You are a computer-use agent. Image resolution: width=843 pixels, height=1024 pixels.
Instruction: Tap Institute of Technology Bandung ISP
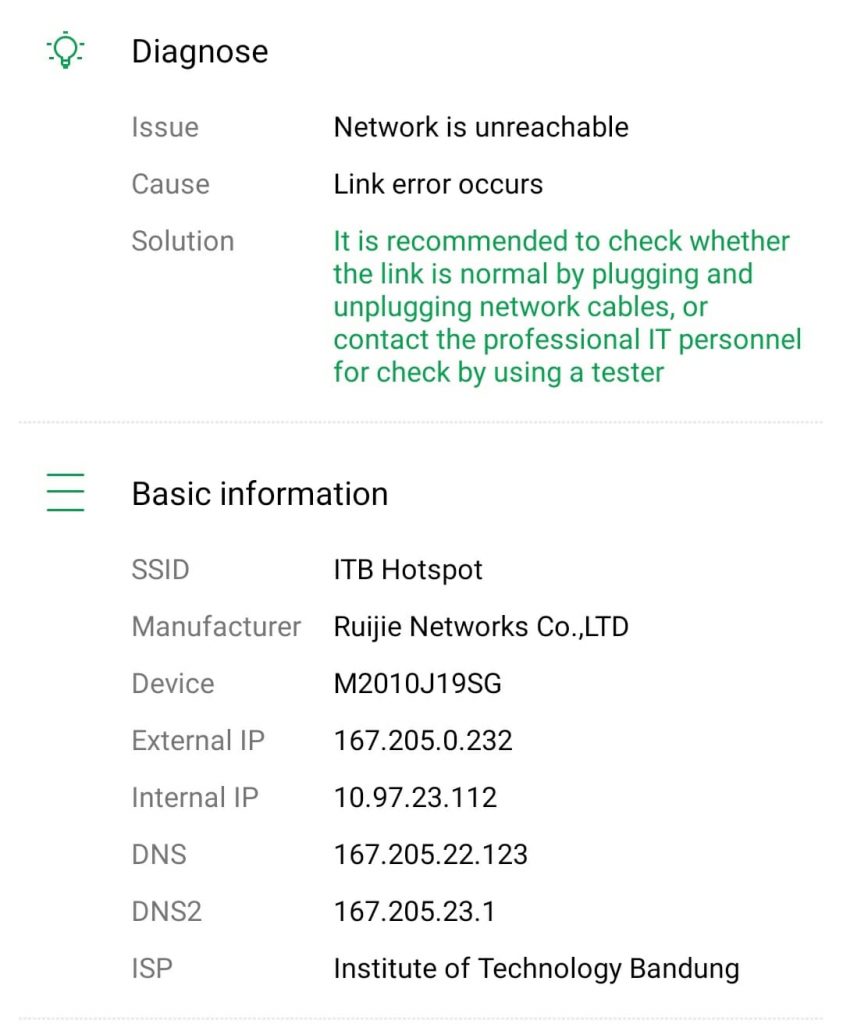tap(537, 969)
